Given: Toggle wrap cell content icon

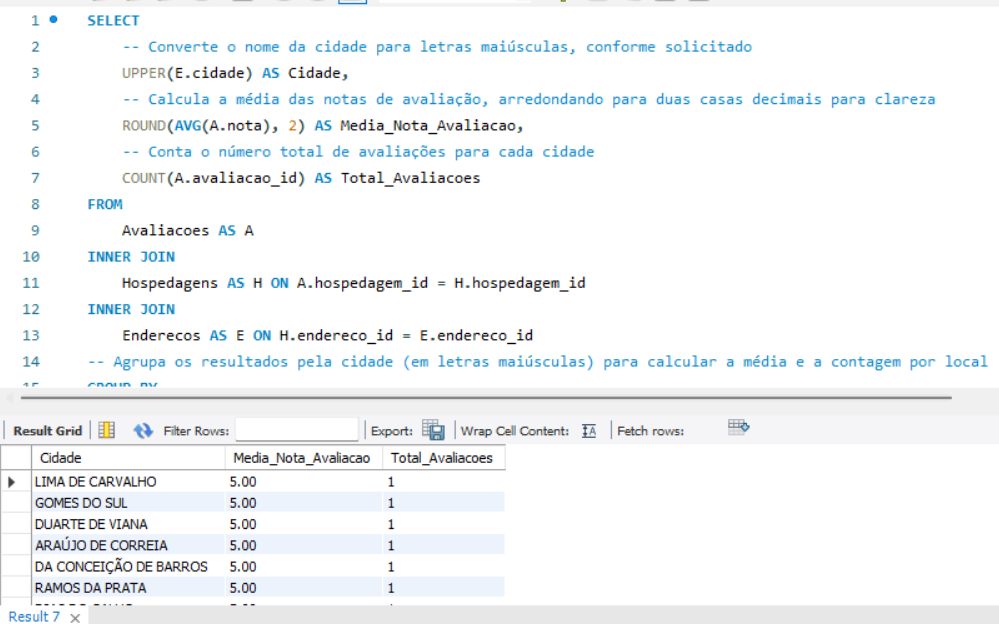Looking at the screenshot, I should pos(589,431).
